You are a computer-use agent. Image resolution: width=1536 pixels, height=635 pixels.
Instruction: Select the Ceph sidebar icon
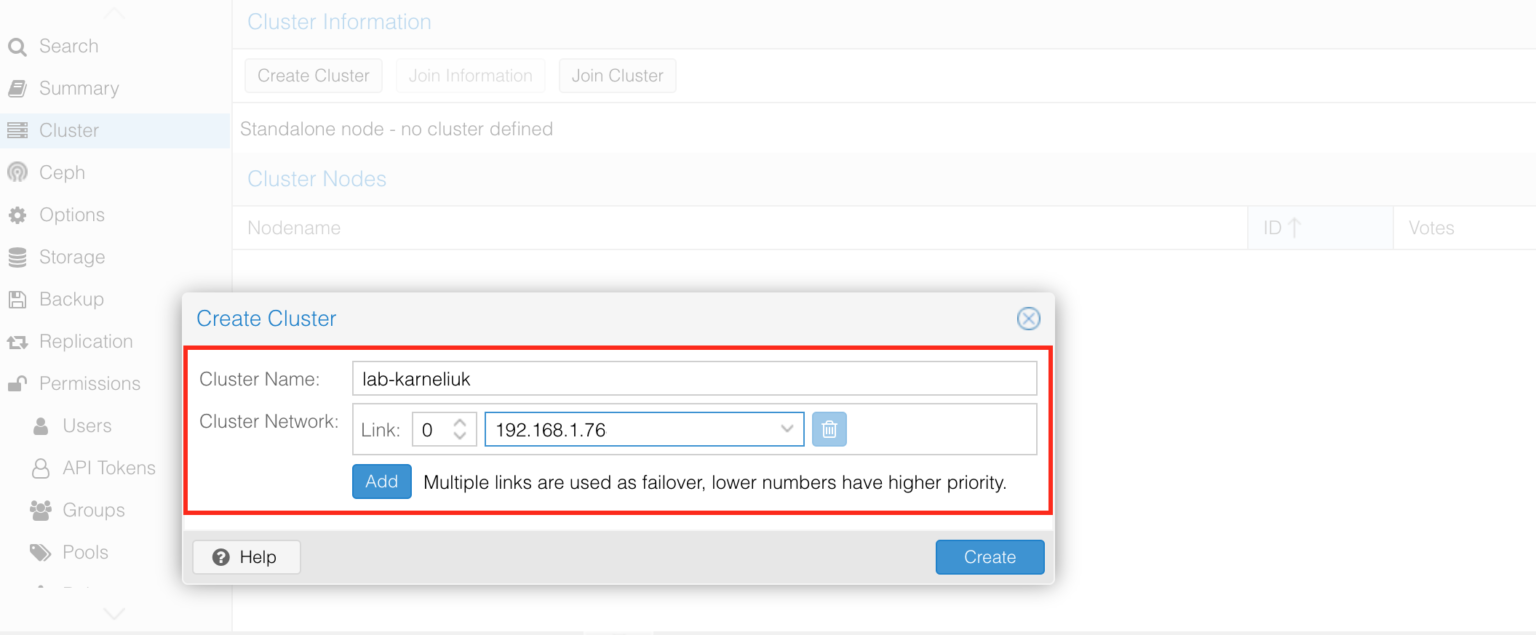[19, 172]
